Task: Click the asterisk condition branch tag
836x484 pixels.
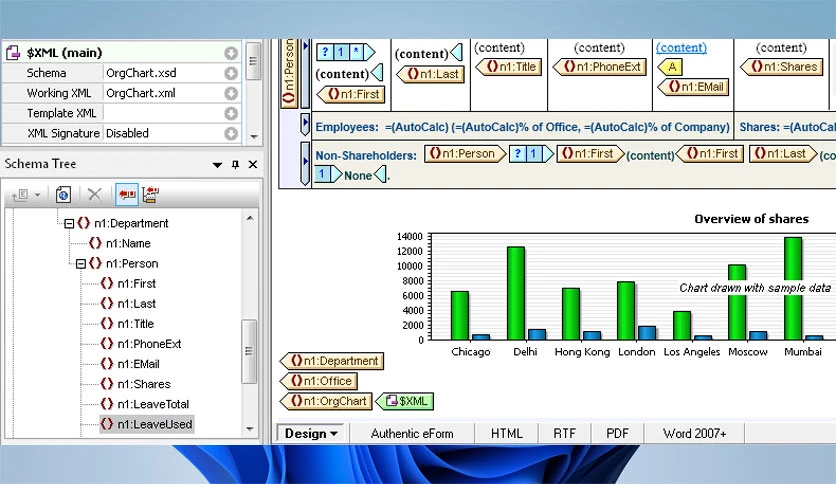Action: (x=357, y=52)
